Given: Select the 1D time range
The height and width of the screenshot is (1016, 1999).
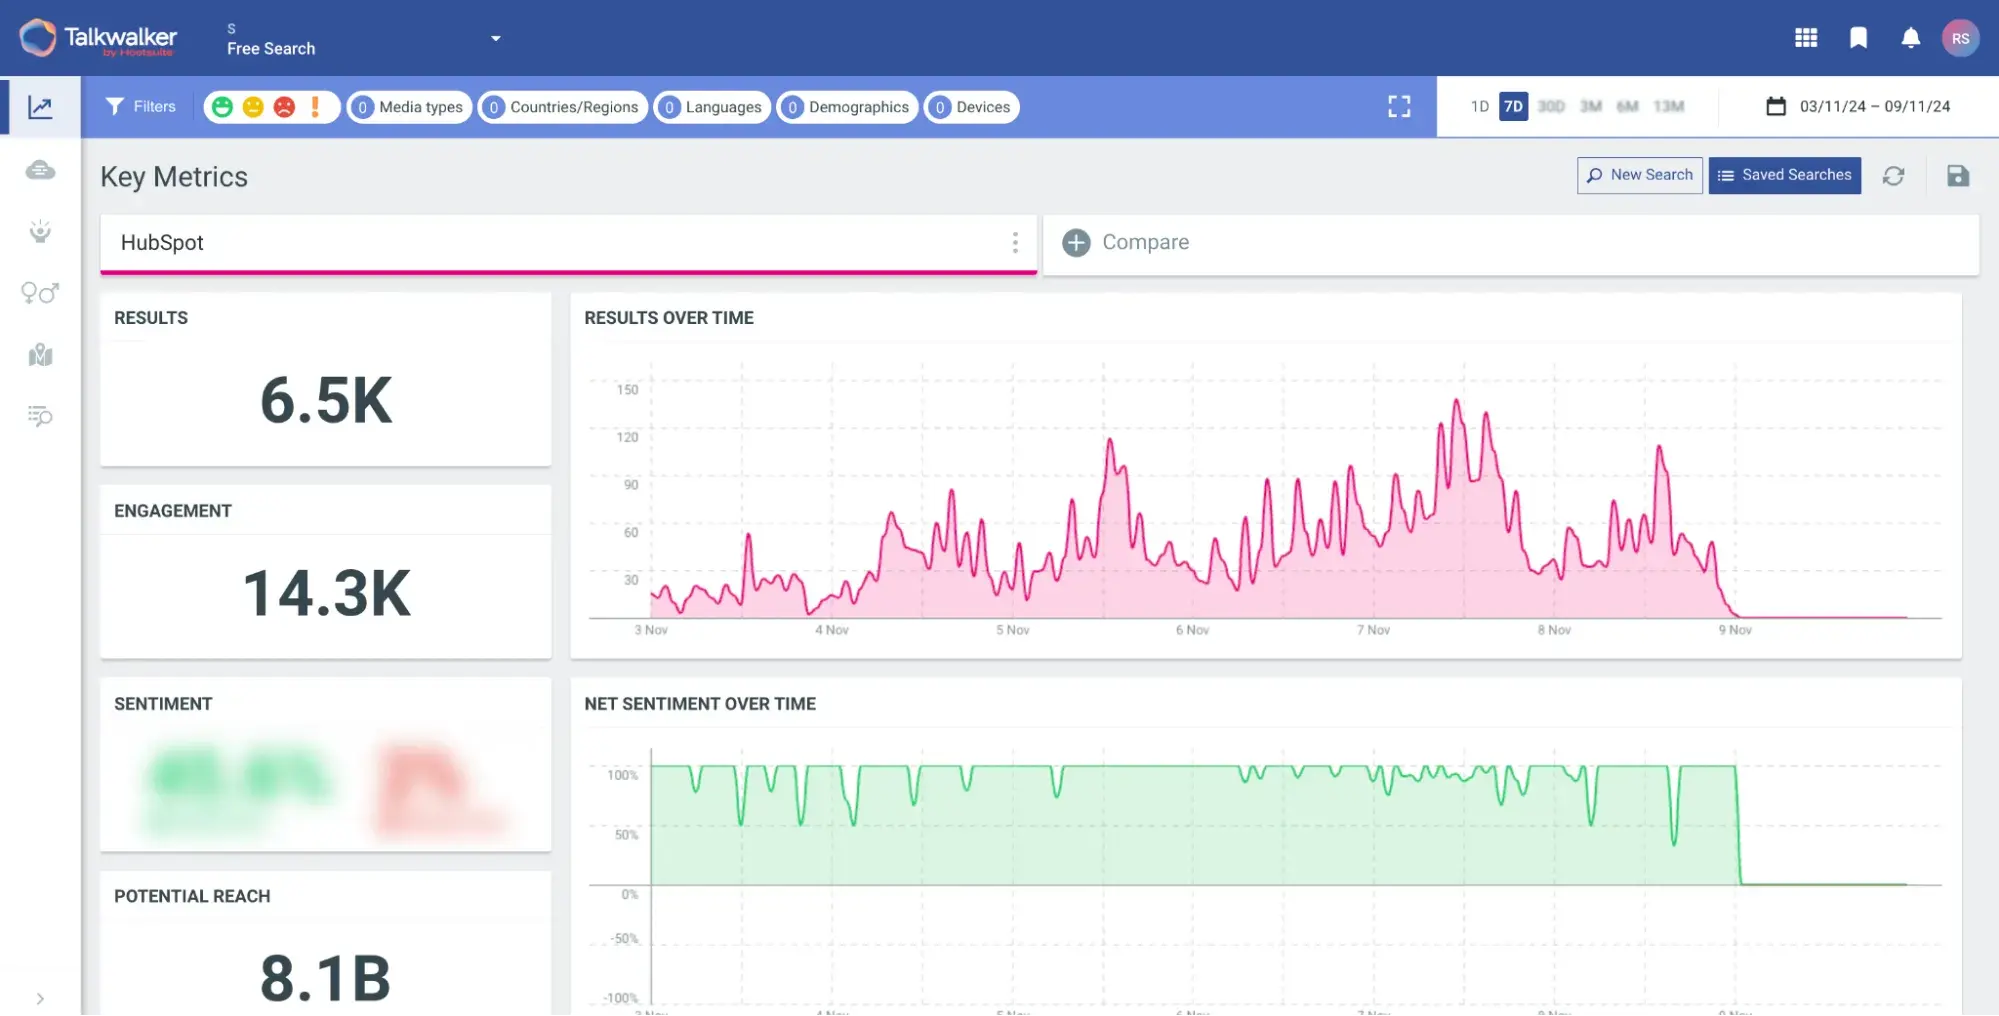Looking at the screenshot, I should pos(1480,106).
